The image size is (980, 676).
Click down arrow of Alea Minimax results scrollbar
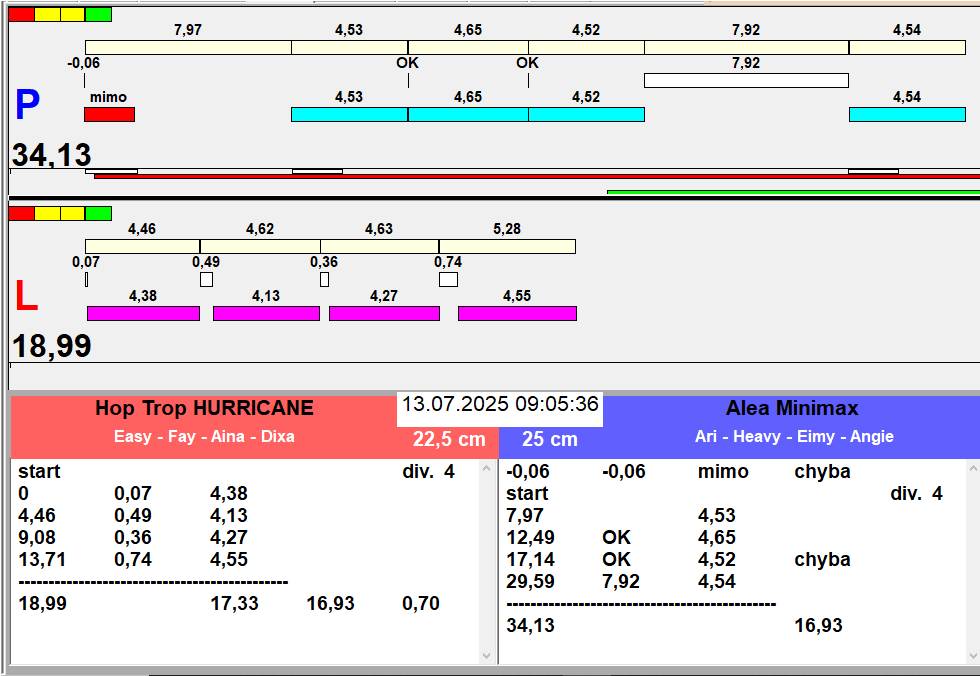(972, 656)
